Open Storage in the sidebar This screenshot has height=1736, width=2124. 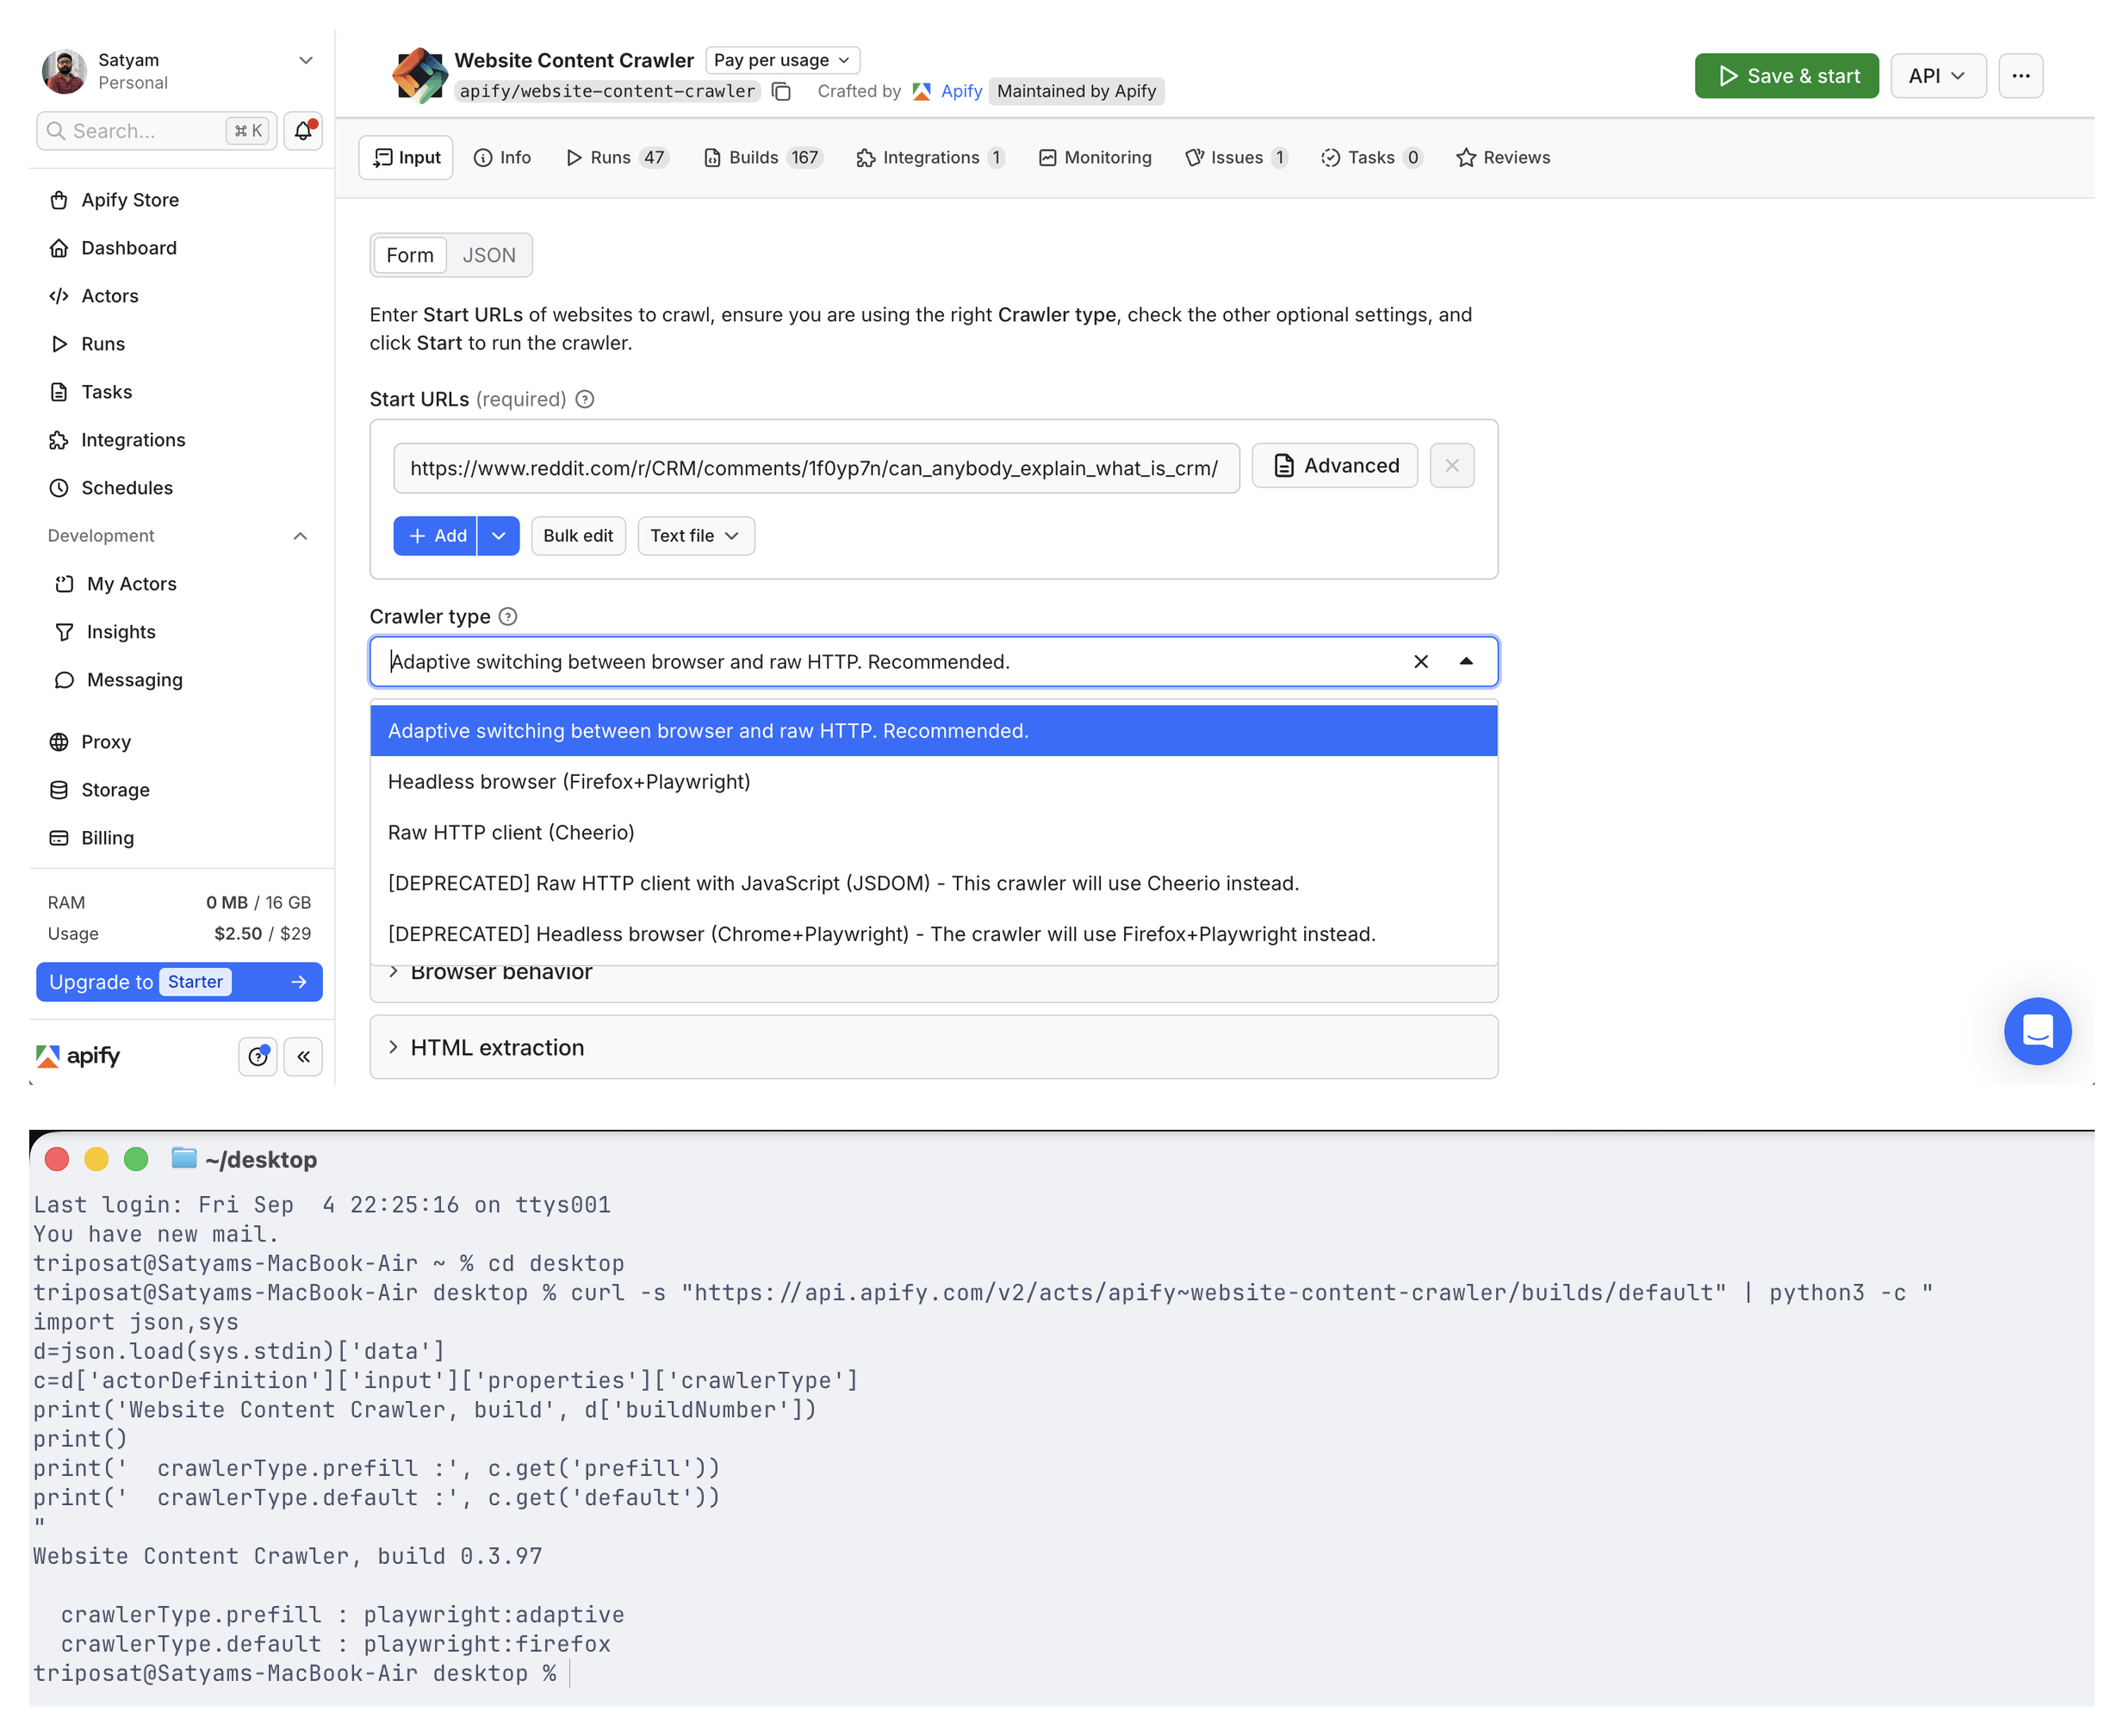[115, 790]
